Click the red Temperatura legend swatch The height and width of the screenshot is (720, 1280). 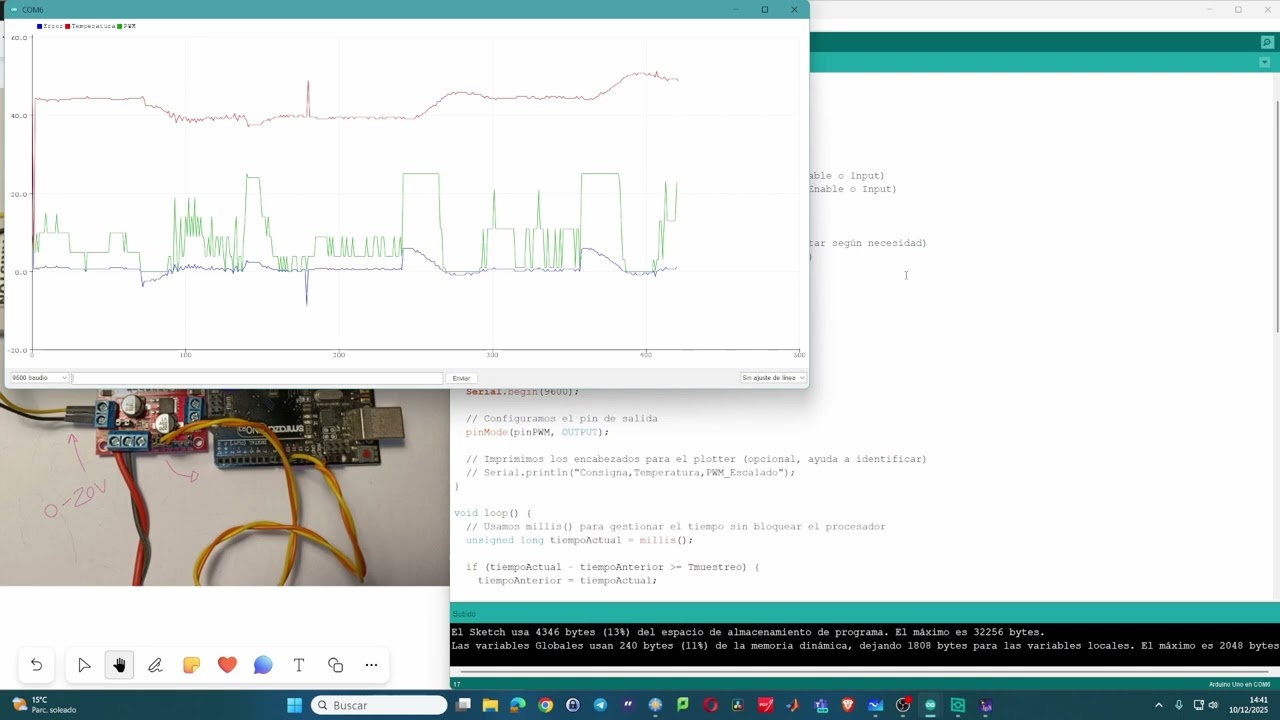point(67,26)
